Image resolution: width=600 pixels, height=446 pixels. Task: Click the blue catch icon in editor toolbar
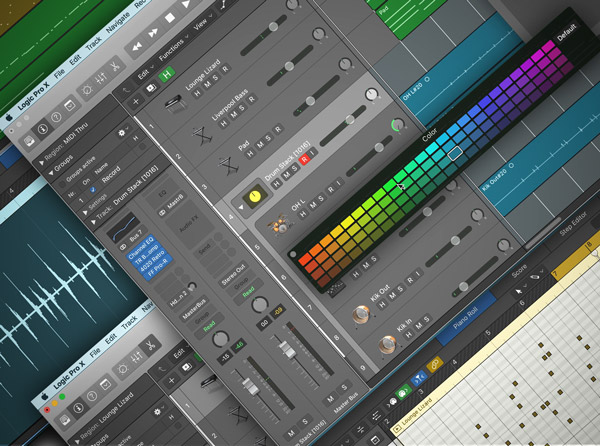pyautogui.click(x=419, y=378)
